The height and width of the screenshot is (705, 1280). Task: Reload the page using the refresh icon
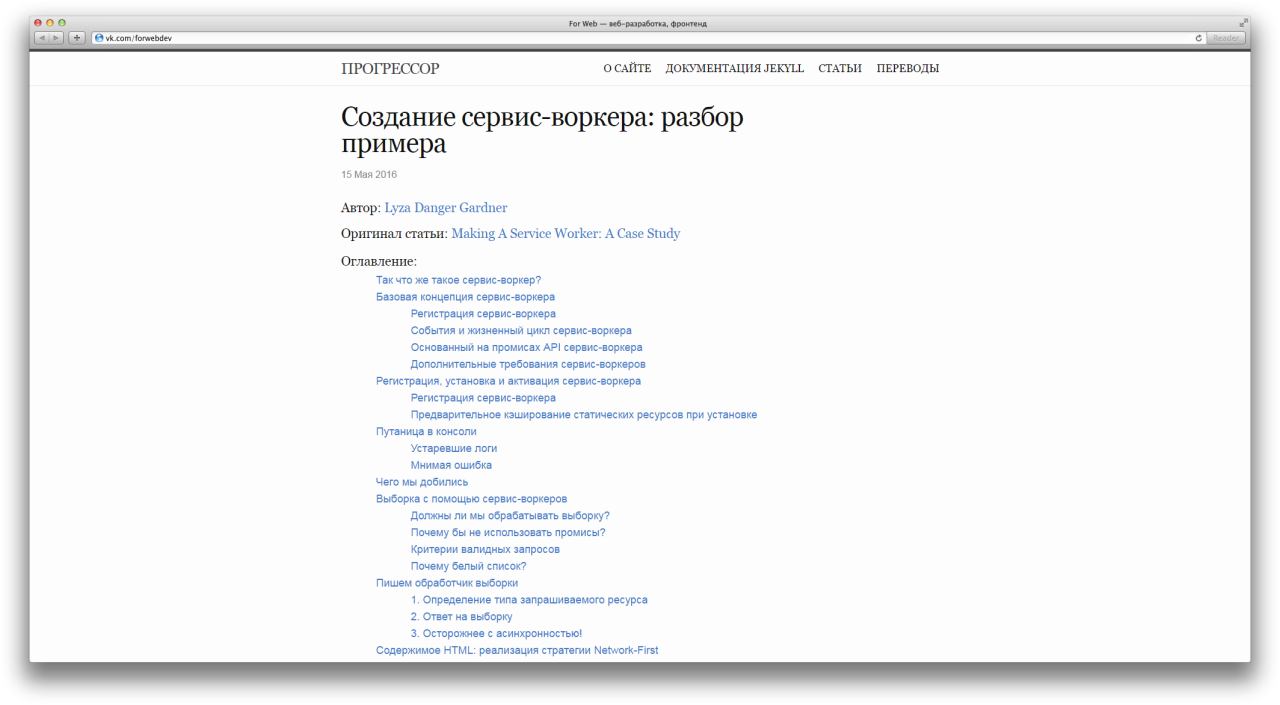(x=1199, y=38)
